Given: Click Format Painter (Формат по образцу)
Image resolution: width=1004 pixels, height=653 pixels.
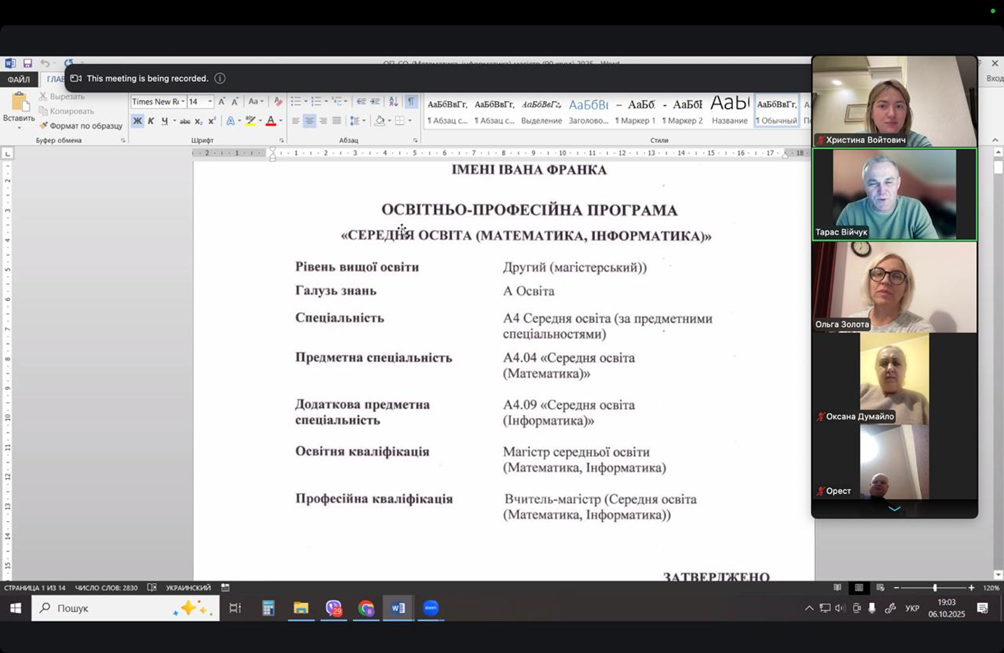Looking at the screenshot, I should click(81, 126).
